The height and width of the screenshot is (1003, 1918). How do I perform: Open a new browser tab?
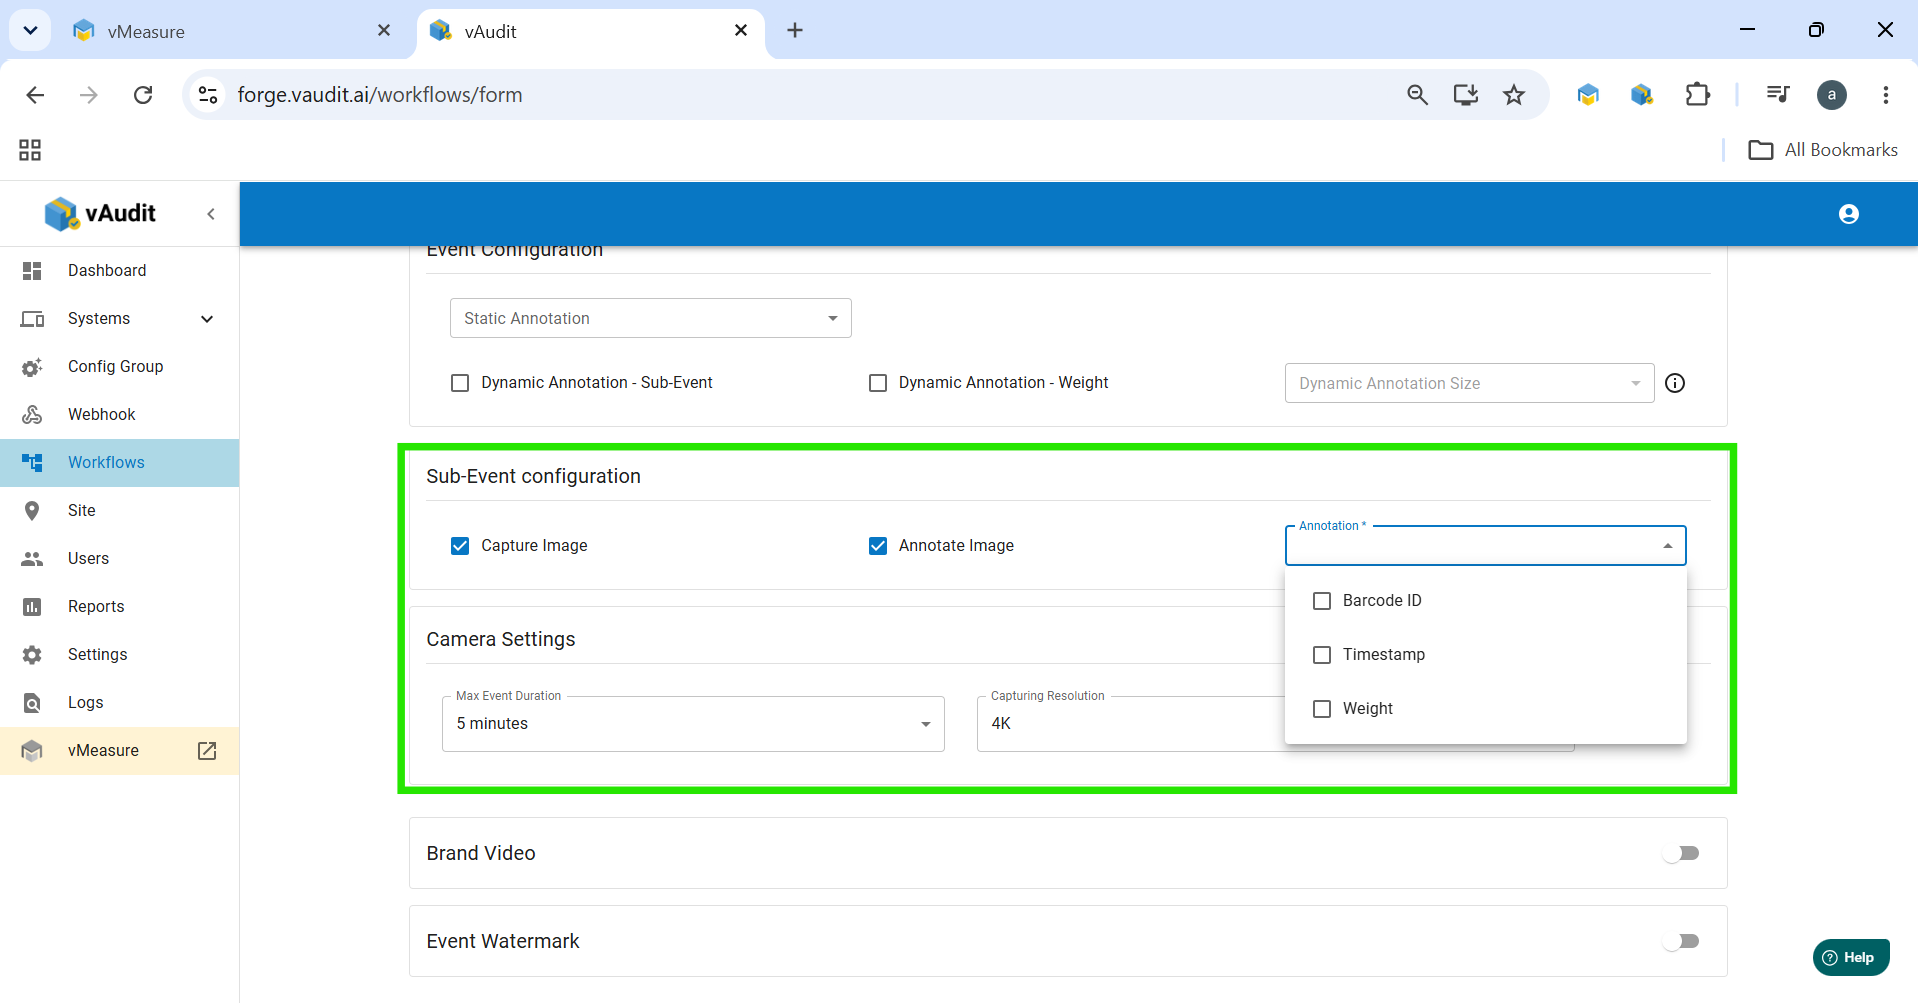pos(795,31)
